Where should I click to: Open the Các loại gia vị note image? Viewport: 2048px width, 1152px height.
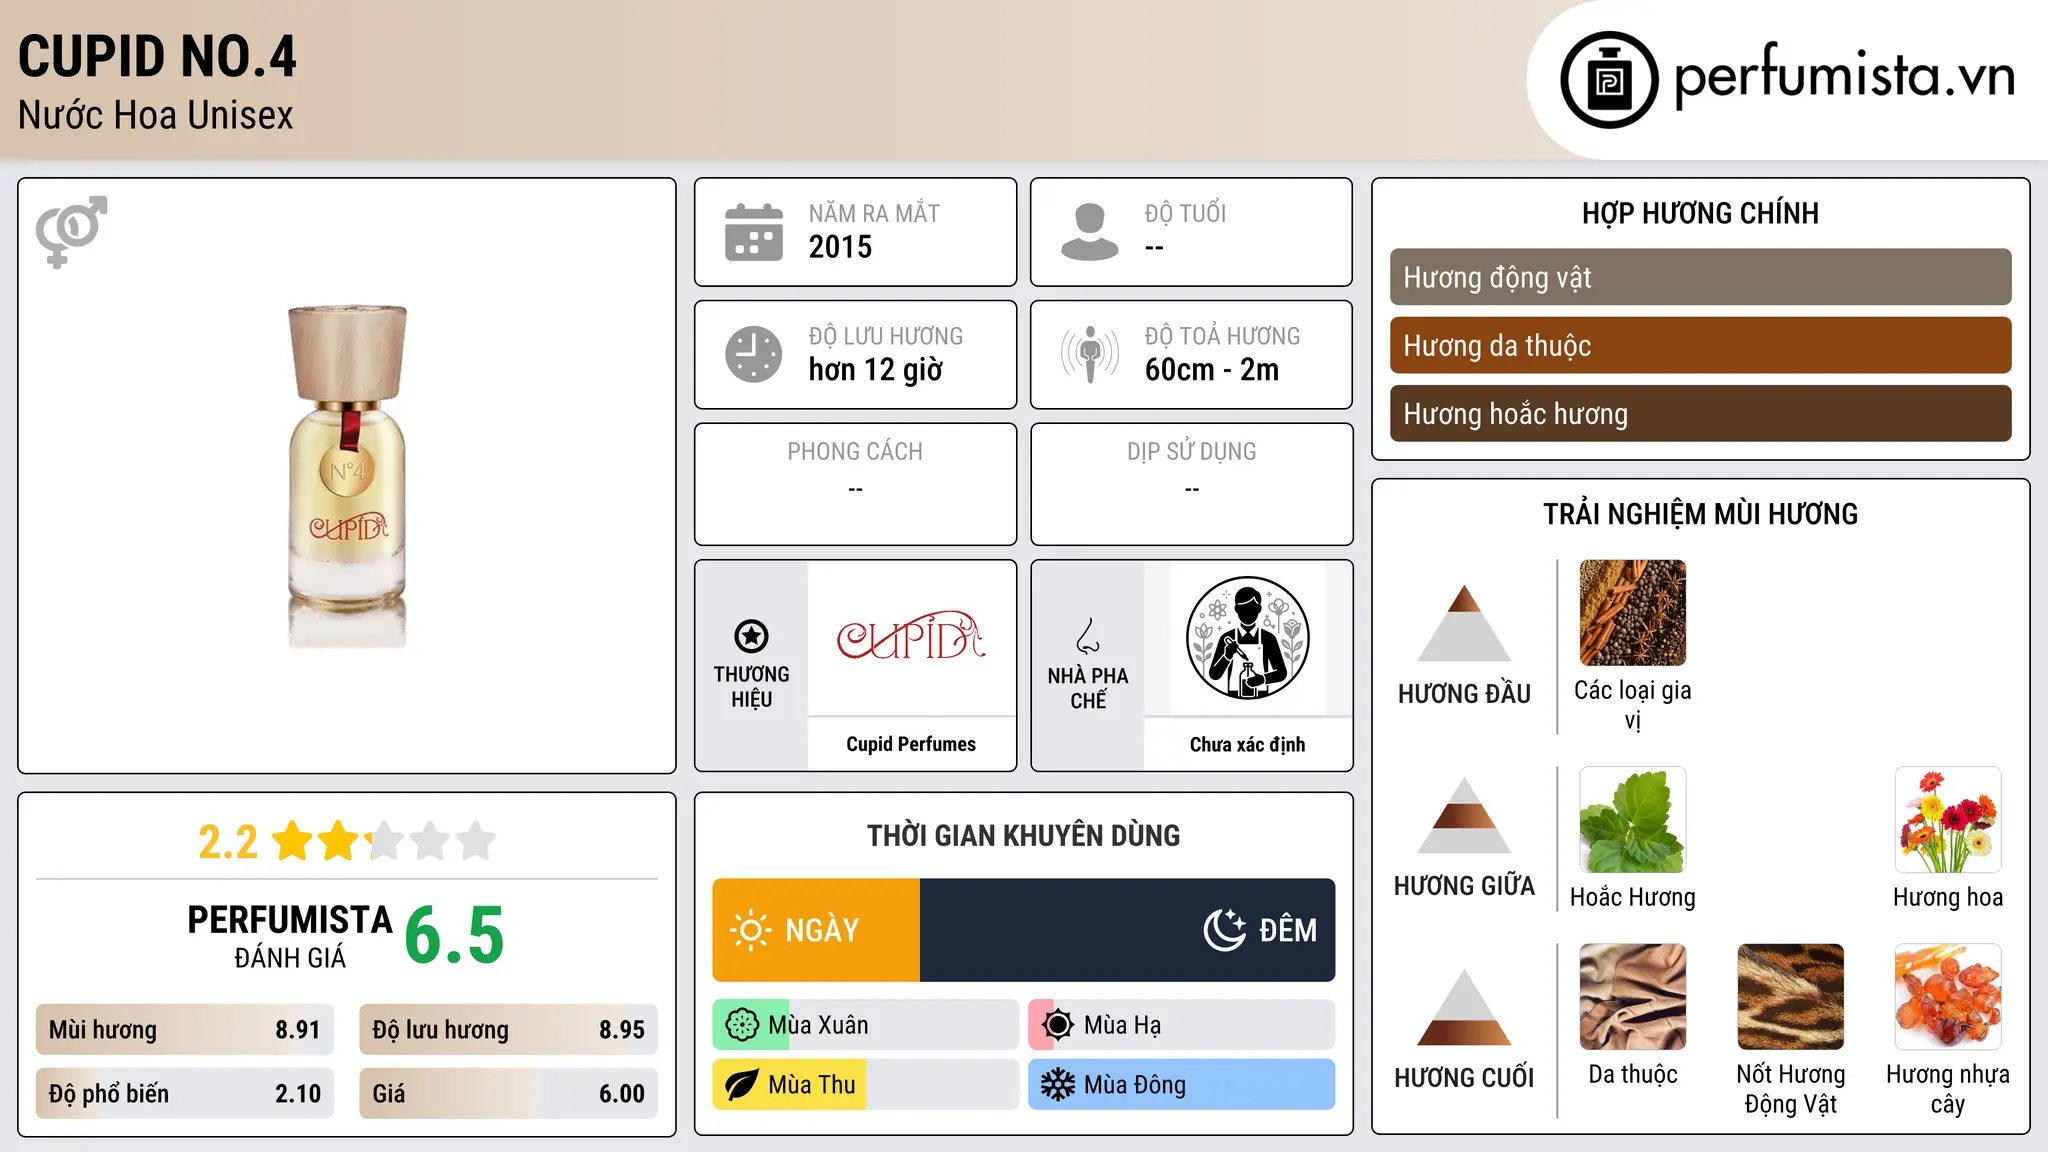(x=1633, y=613)
